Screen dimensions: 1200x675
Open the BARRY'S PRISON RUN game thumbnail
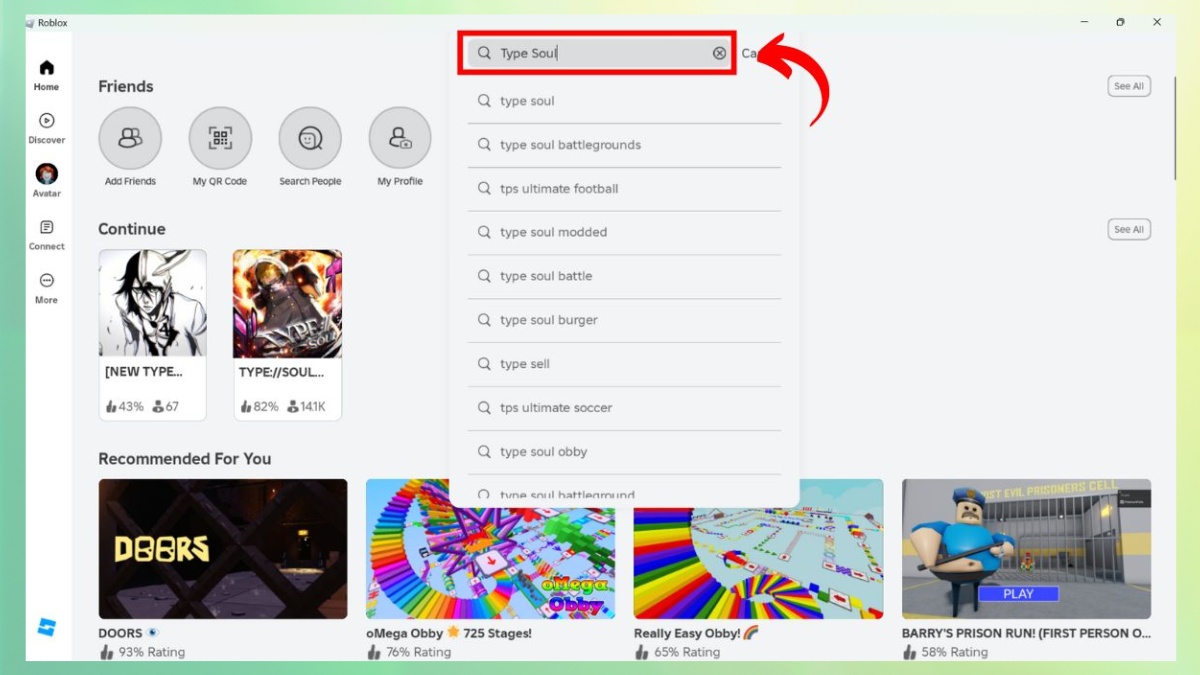pyautogui.click(x=1026, y=548)
